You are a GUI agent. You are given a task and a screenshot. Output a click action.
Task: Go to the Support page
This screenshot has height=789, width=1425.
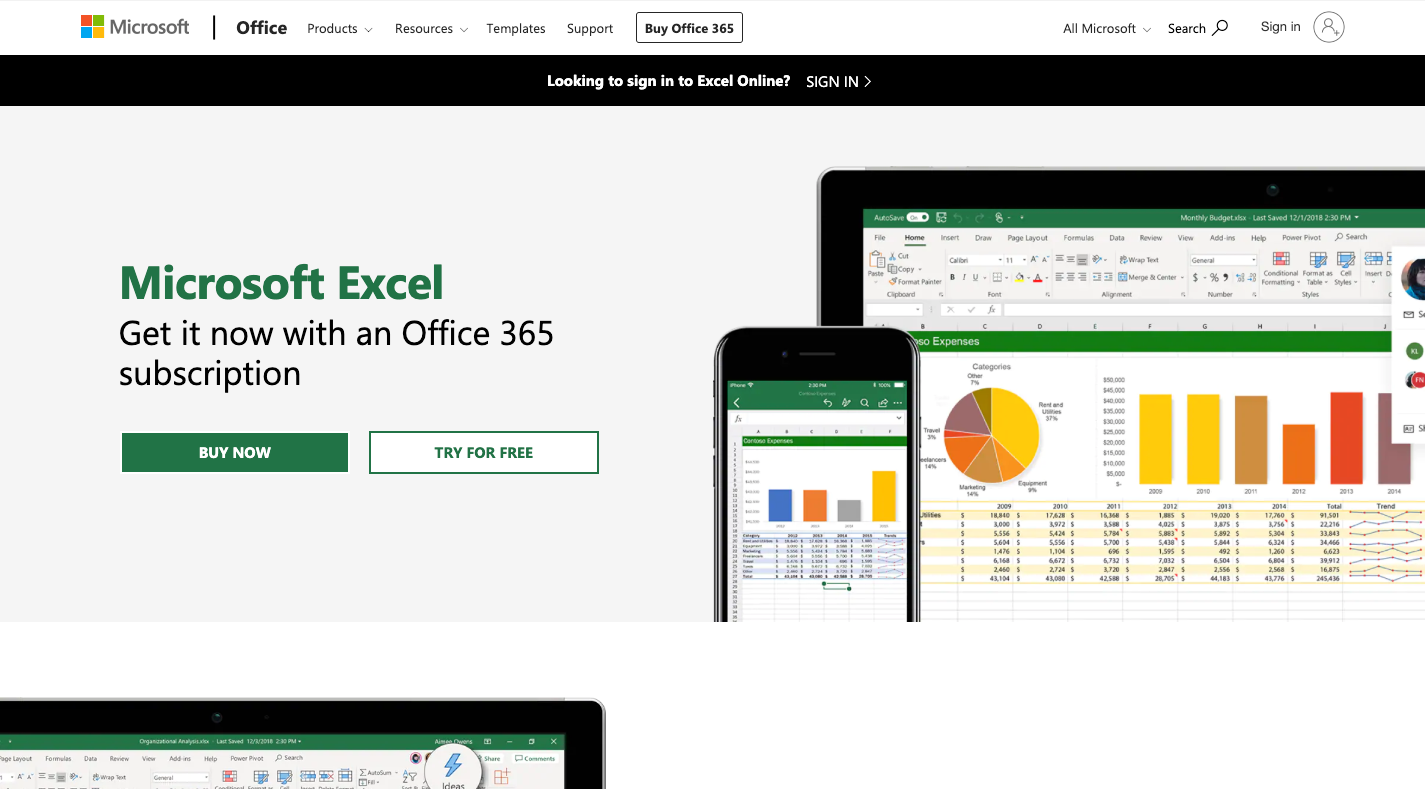coord(590,29)
